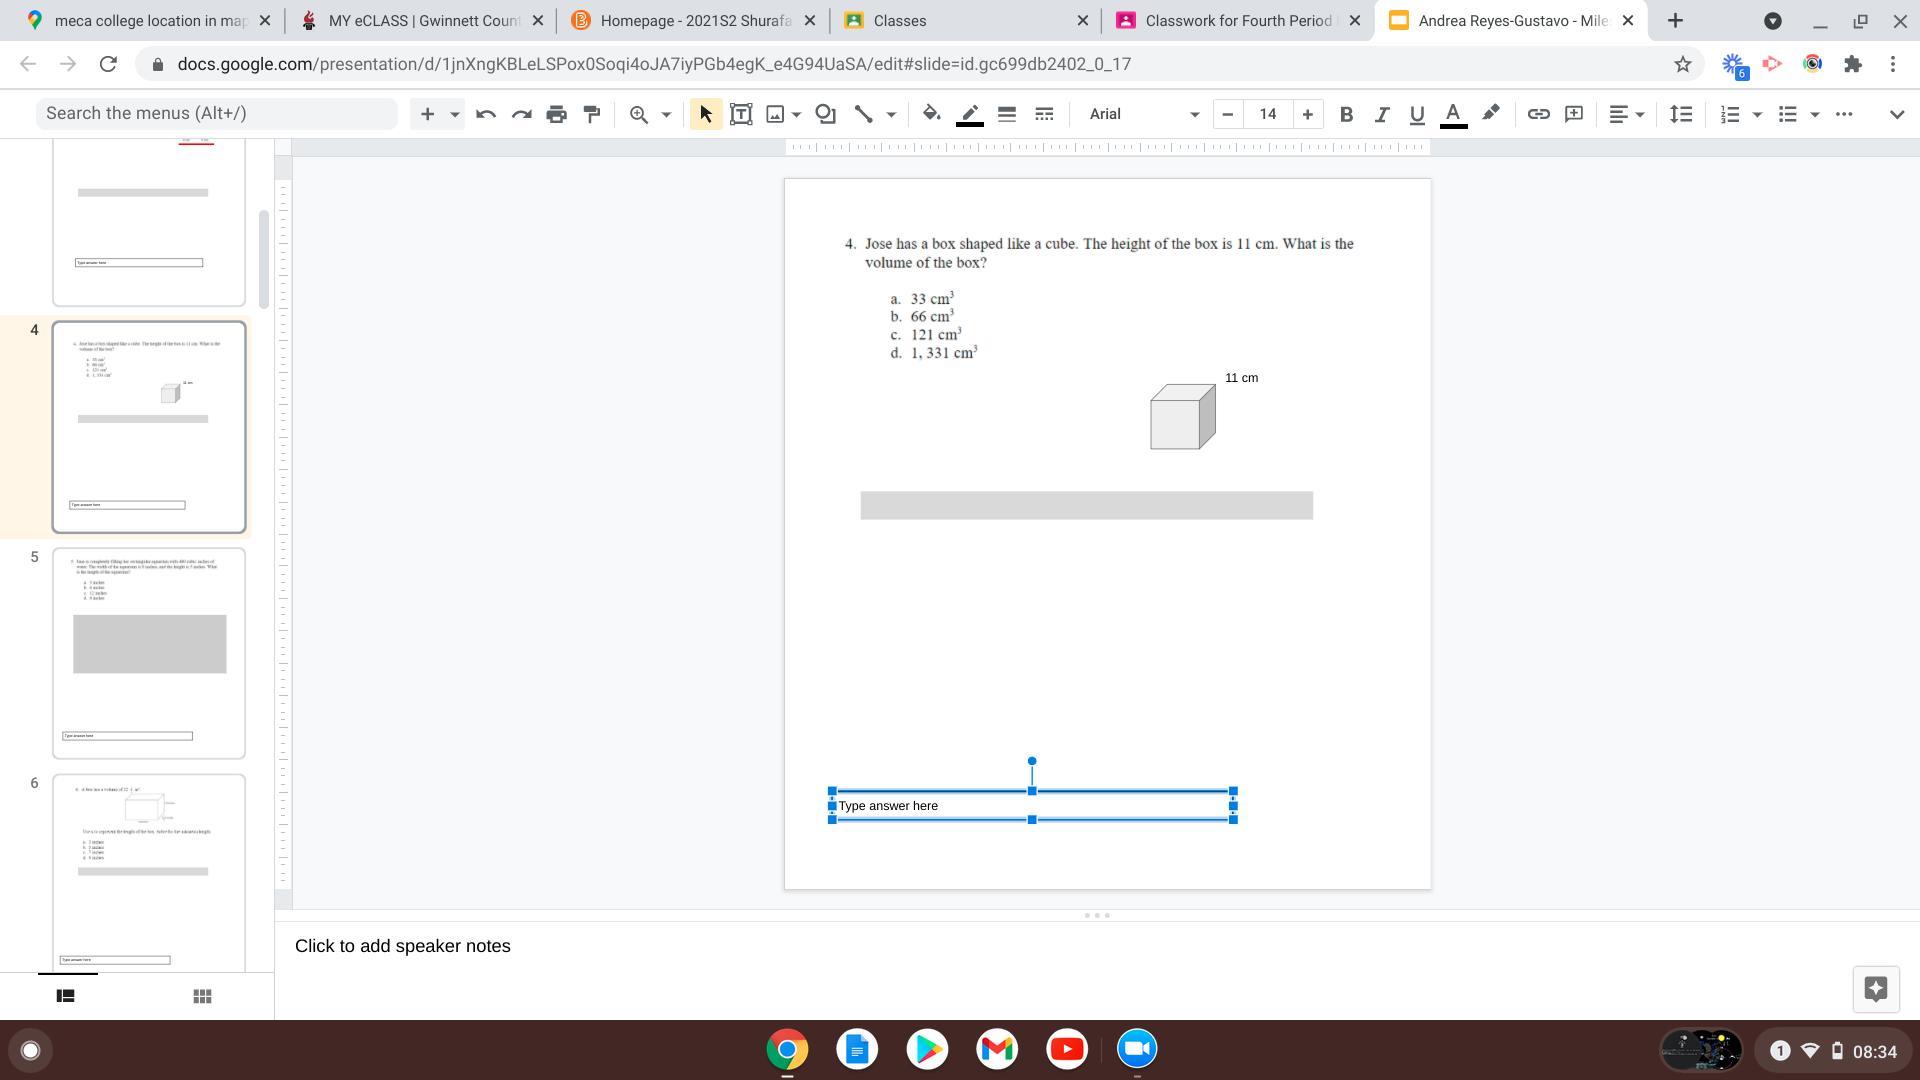Expand the zoom level dropdown arrow
The height and width of the screenshot is (1080, 1920).
(666, 114)
